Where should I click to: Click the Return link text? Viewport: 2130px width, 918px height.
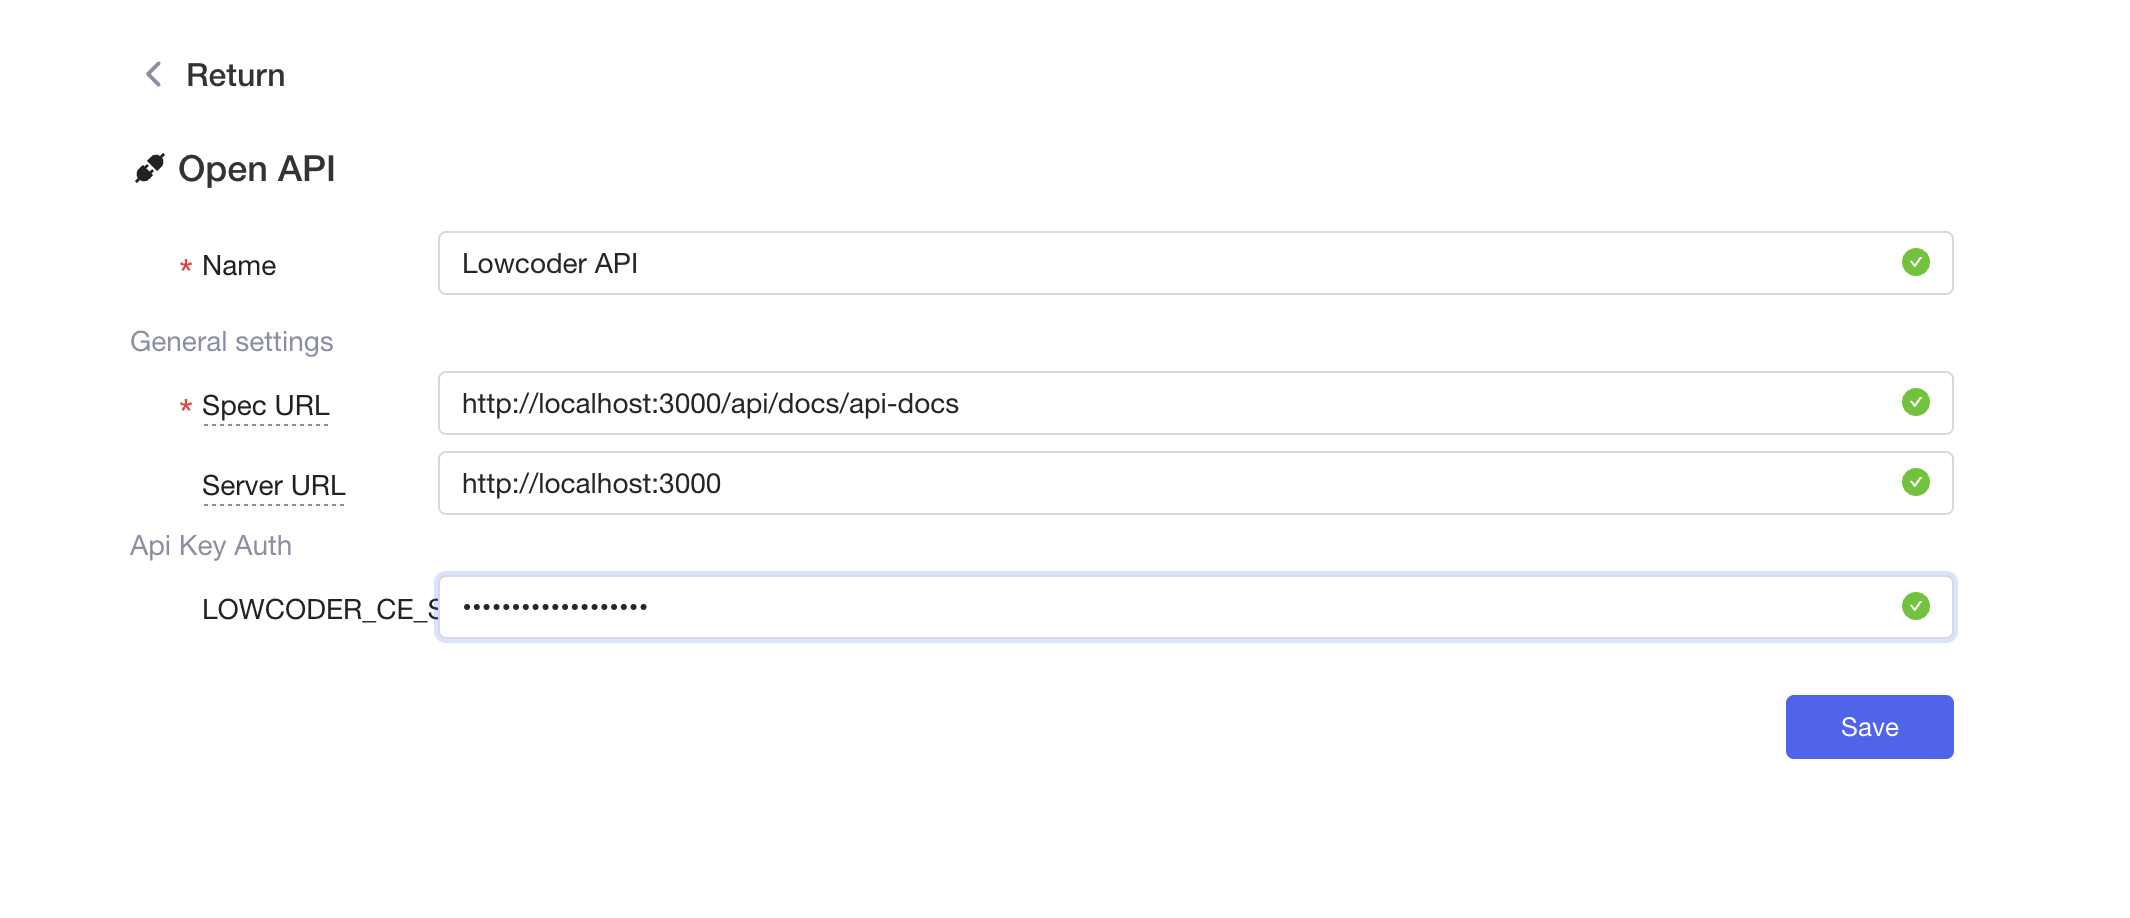(235, 75)
